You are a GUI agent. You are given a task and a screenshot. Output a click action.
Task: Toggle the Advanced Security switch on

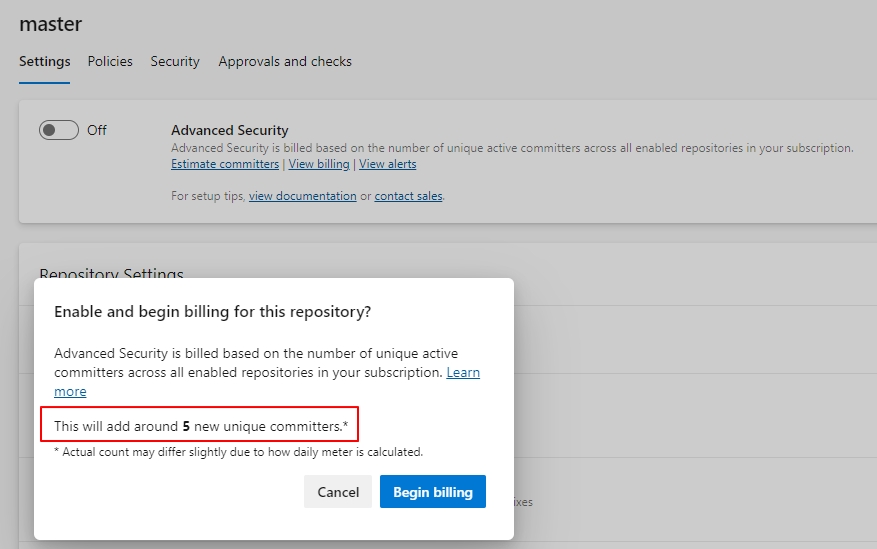pos(59,130)
